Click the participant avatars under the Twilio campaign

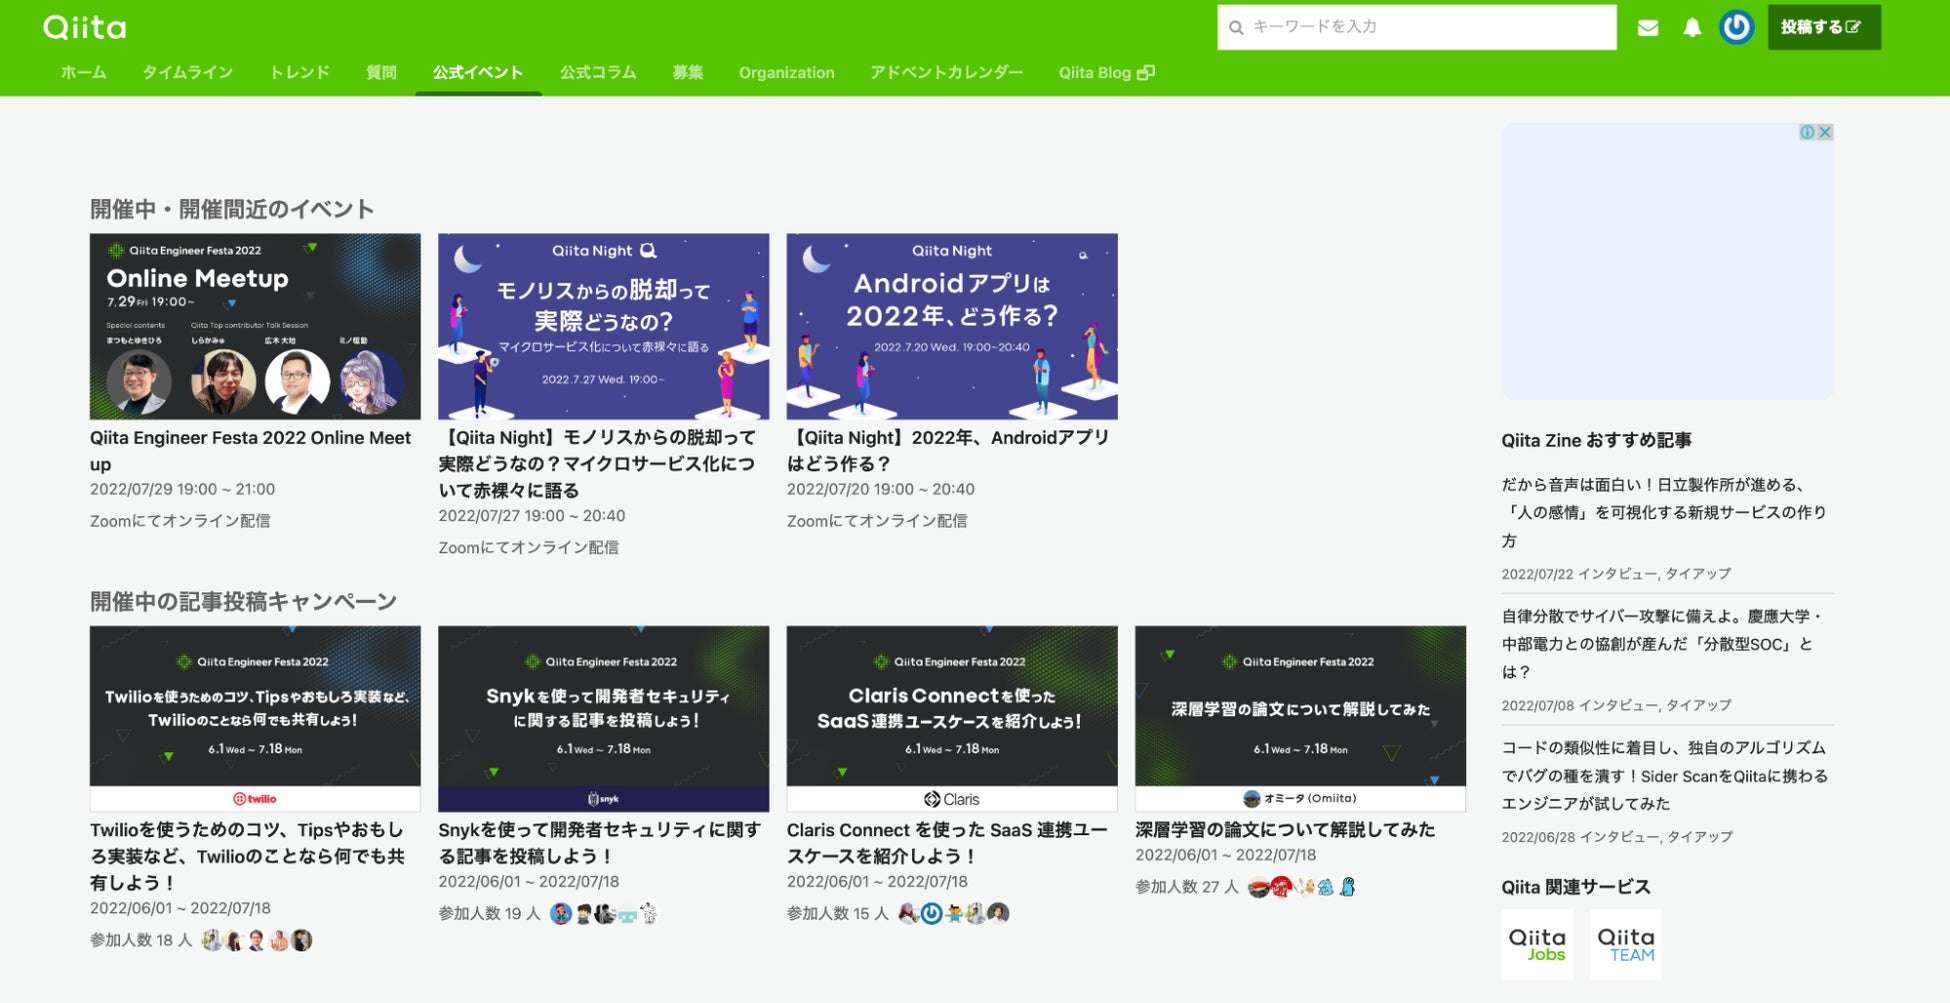tap(257, 940)
